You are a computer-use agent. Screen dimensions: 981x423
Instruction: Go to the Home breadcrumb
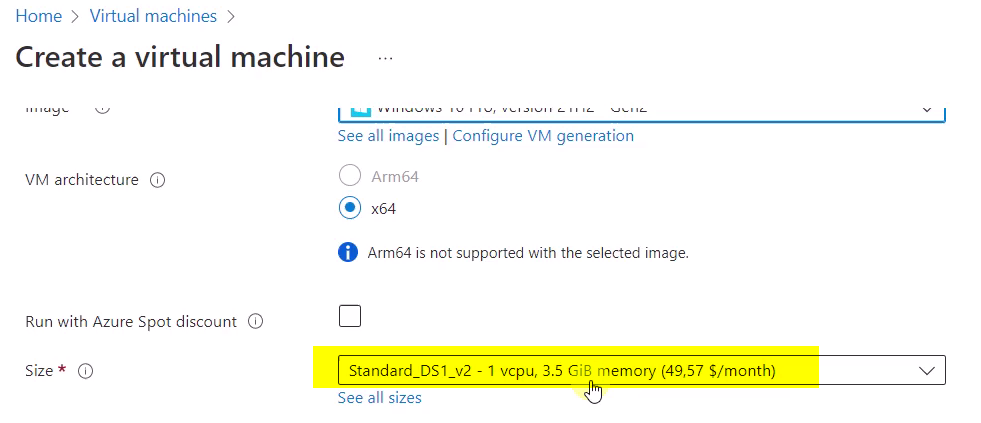(x=39, y=16)
